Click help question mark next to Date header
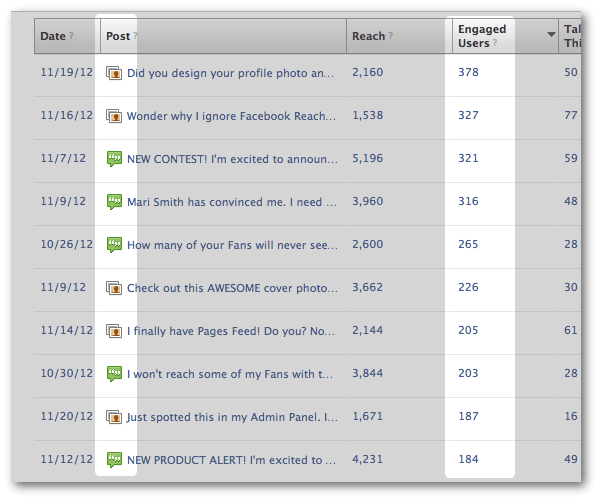 (x=71, y=36)
